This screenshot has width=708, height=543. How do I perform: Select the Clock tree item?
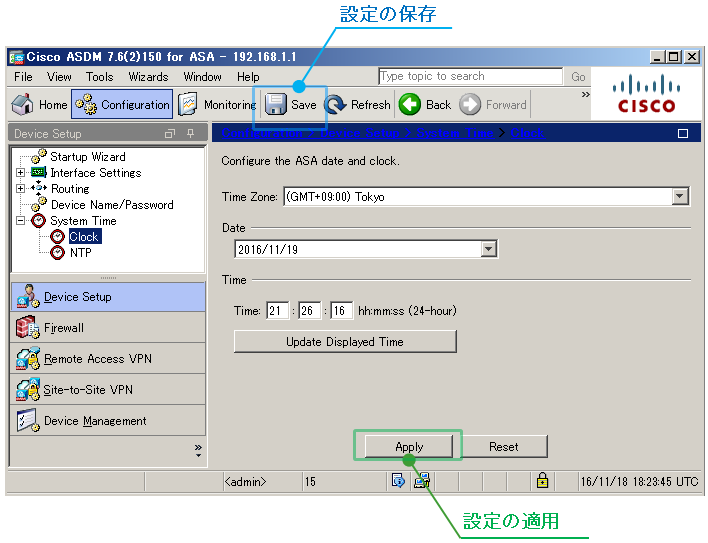[x=84, y=237]
